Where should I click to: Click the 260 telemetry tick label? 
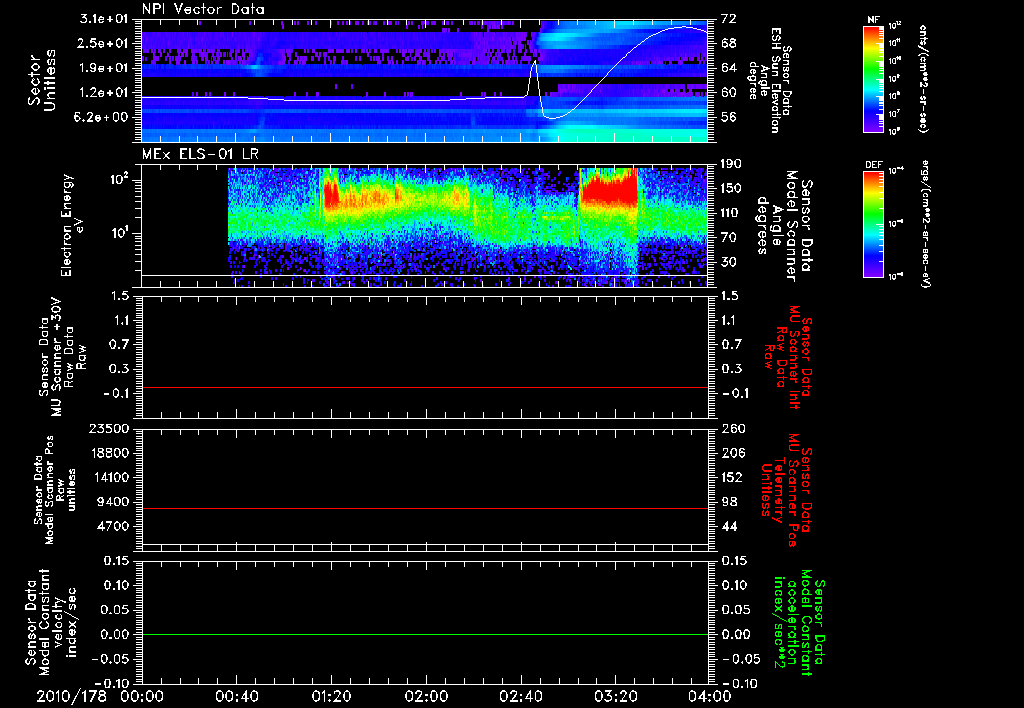click(x=732, y=429)
